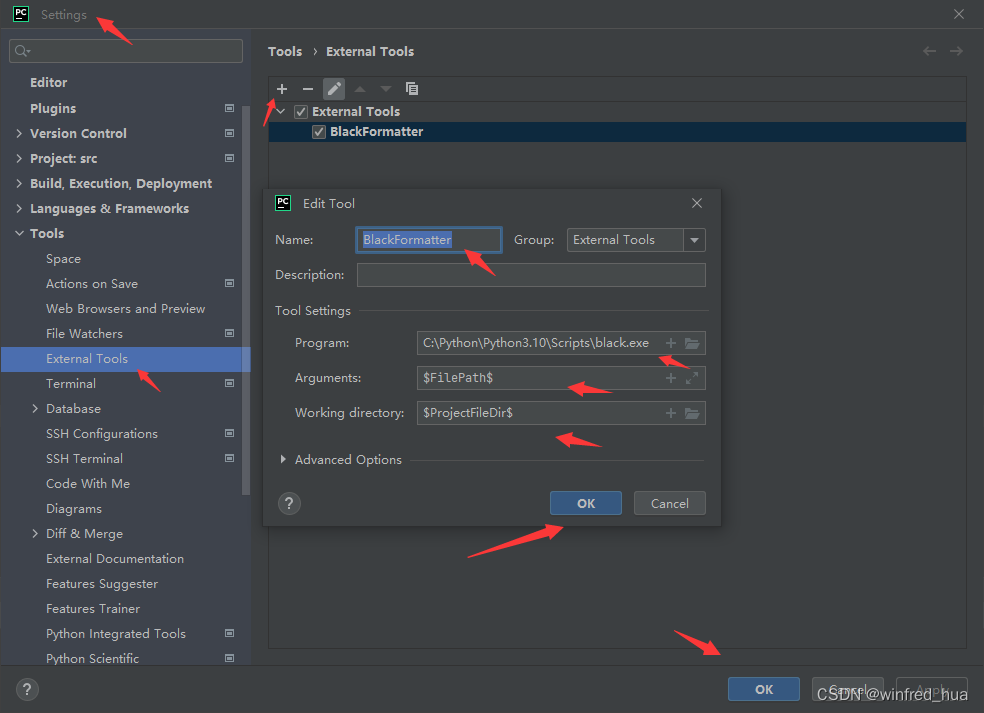The width and height of the screenshot is (984, 713).
Task: Click the move up arrow in toolbar
Action: coord(360,89)
